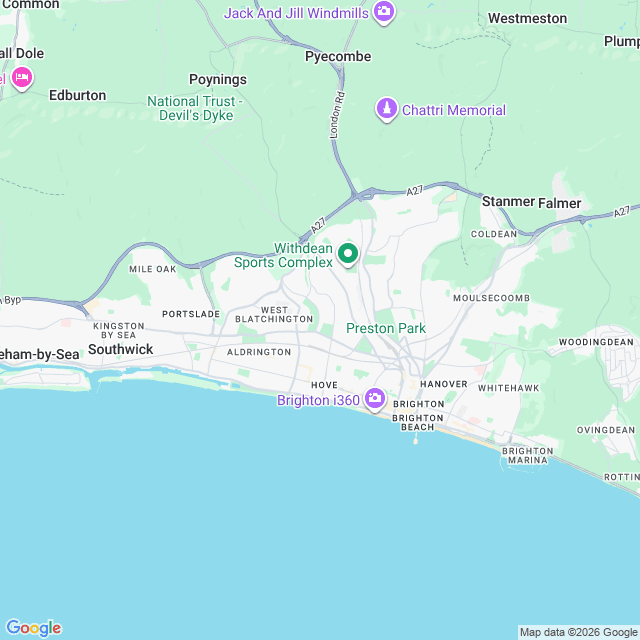
Task: Click the Hanover label
Action: 444,384
